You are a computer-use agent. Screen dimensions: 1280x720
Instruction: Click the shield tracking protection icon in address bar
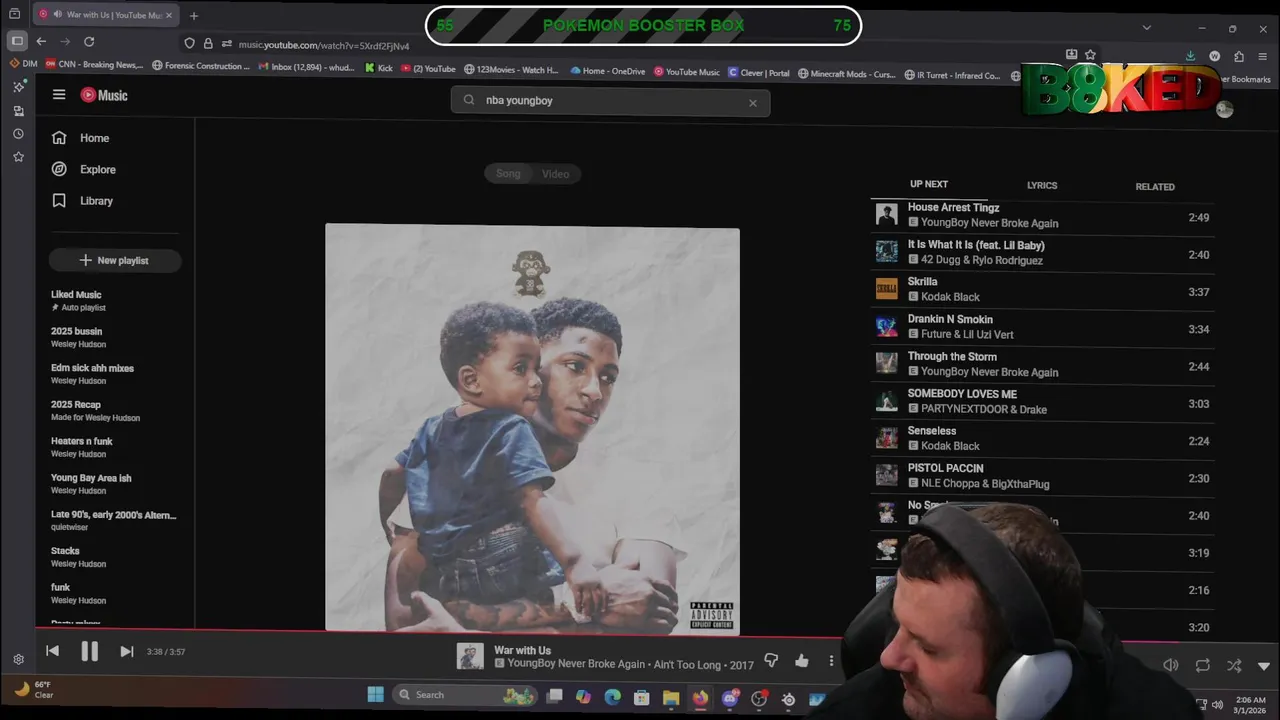click(189, 43)
